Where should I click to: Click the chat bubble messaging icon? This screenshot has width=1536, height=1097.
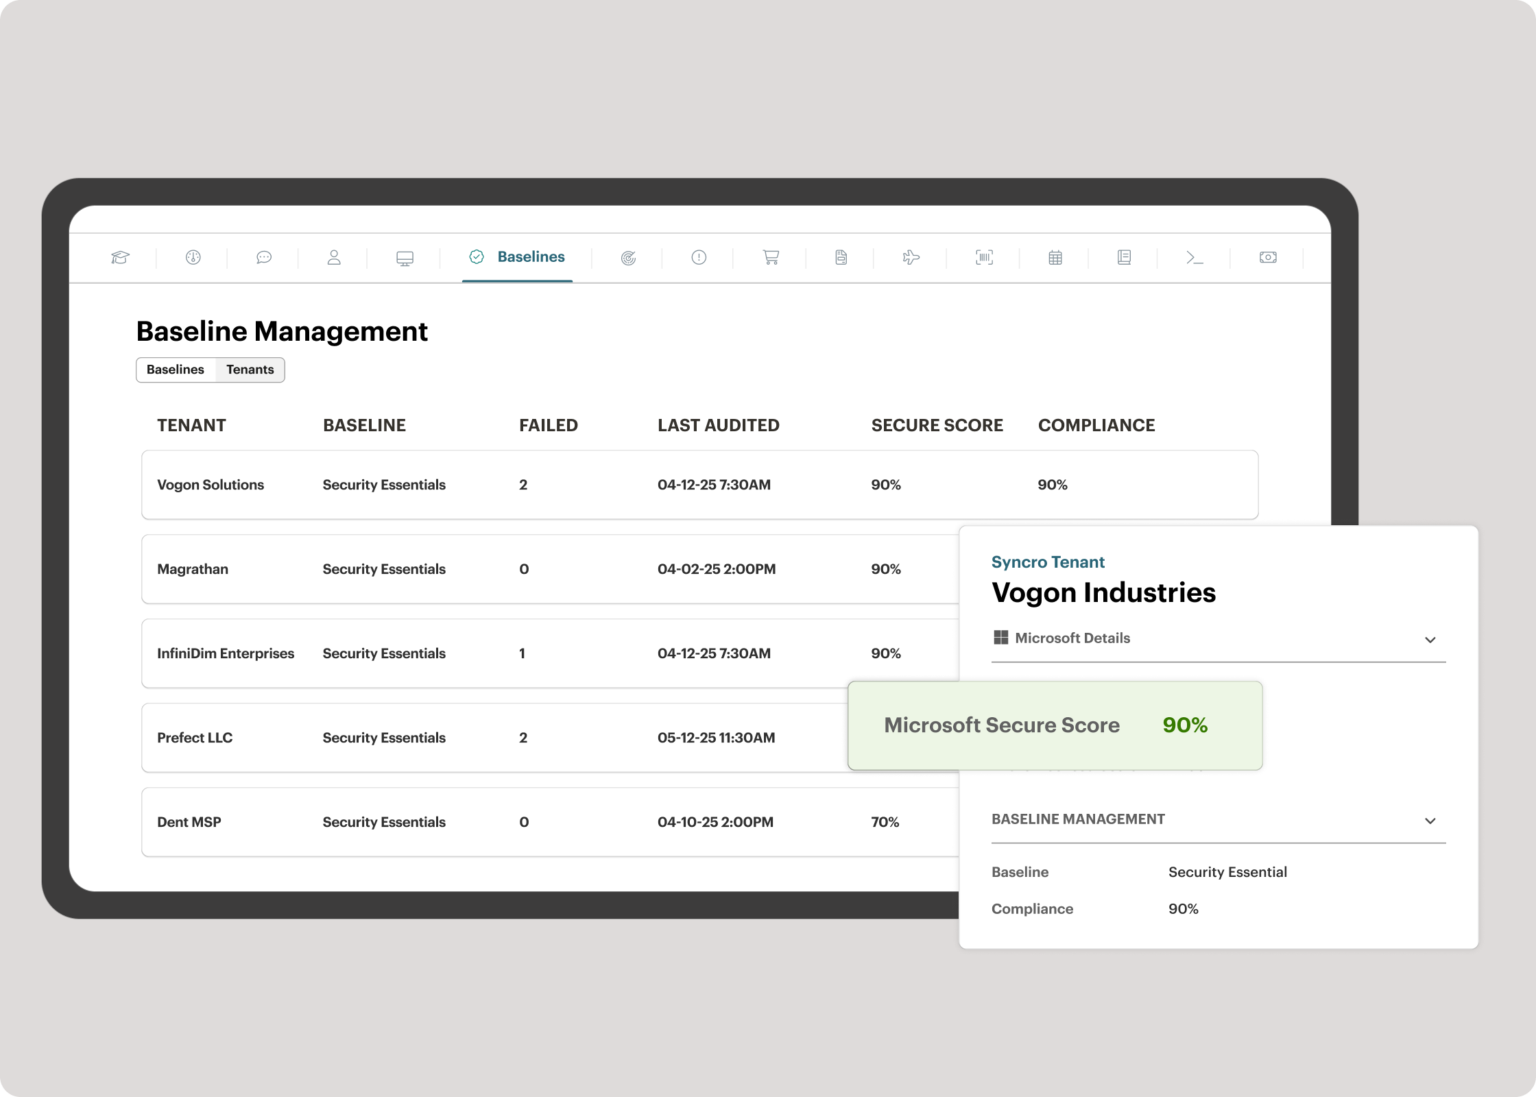(263, 257)
